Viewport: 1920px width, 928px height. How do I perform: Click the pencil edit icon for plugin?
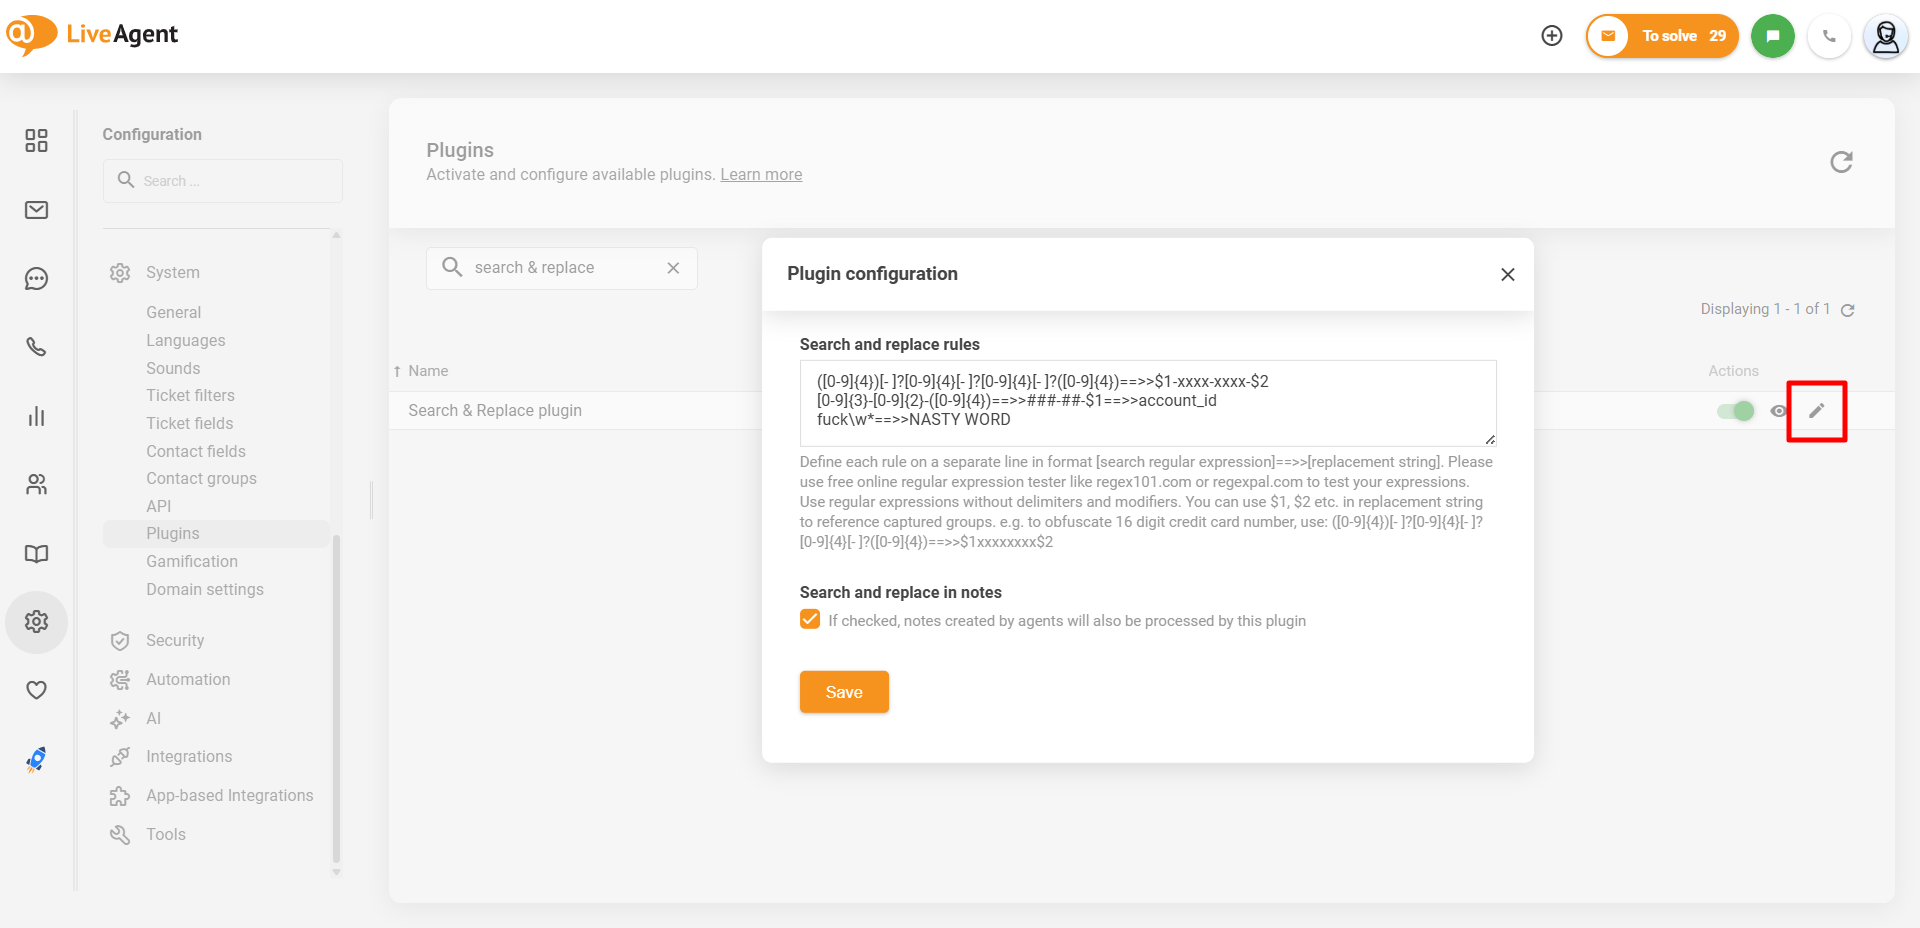click(1816, 411)
